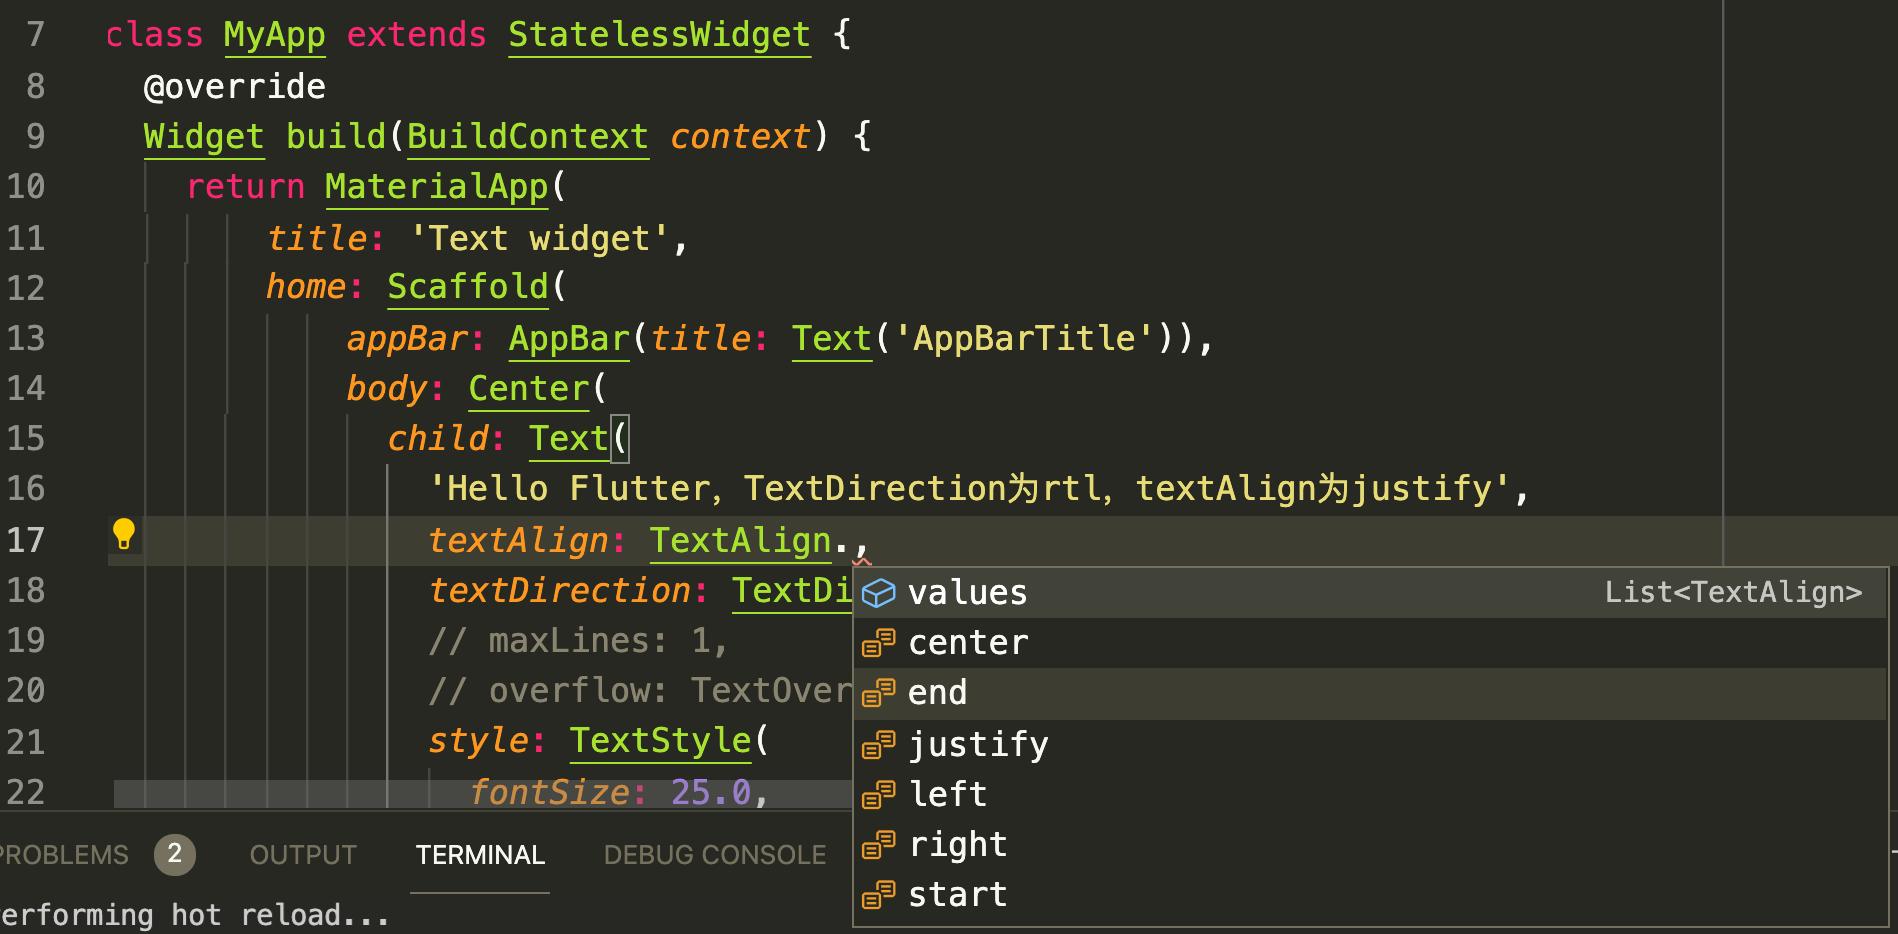
Task: Click the field icon next to "end" suggestion
Action: coord(879,693)
